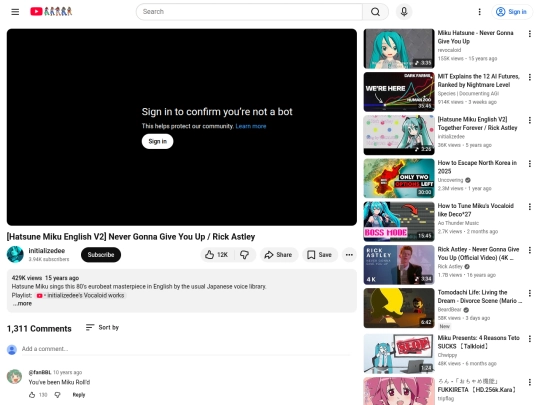Open options for FUKKIRETA video
The image size is (540, 405).
(x=530, y=382)
